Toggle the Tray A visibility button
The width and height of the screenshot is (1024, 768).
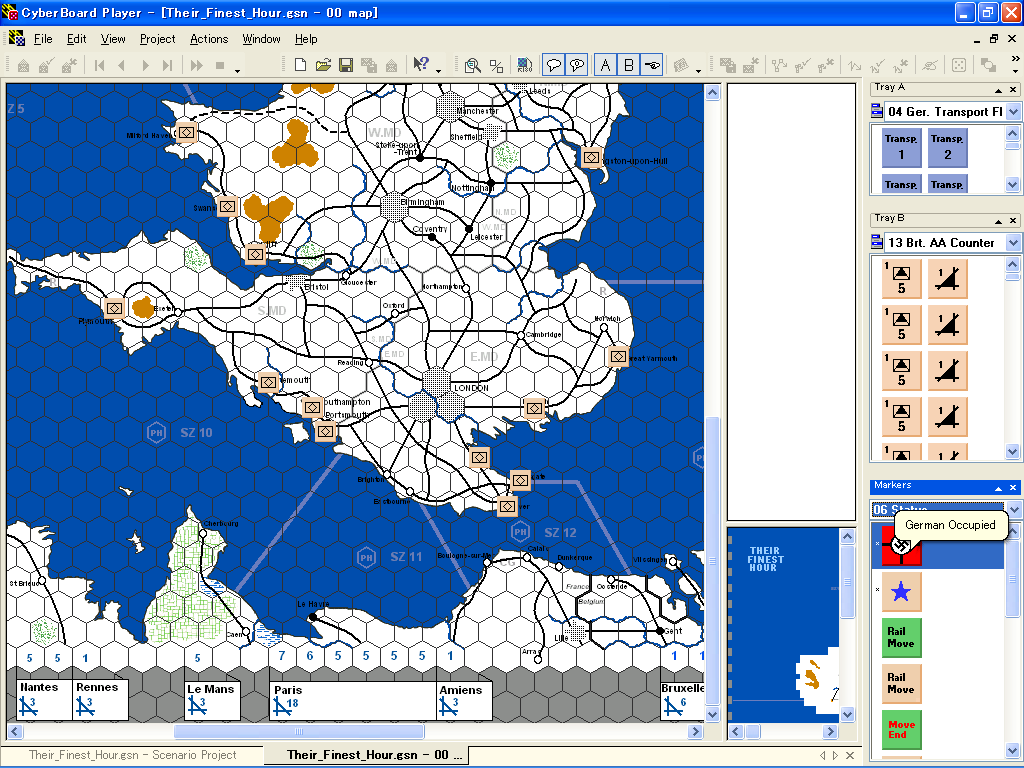click(x=605, y=65)
